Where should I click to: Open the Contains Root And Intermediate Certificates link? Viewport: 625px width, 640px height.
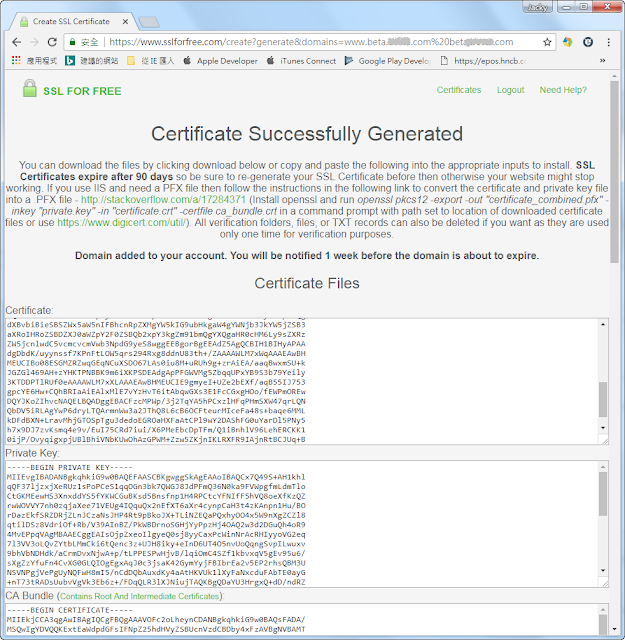click(x=140, y=596)
